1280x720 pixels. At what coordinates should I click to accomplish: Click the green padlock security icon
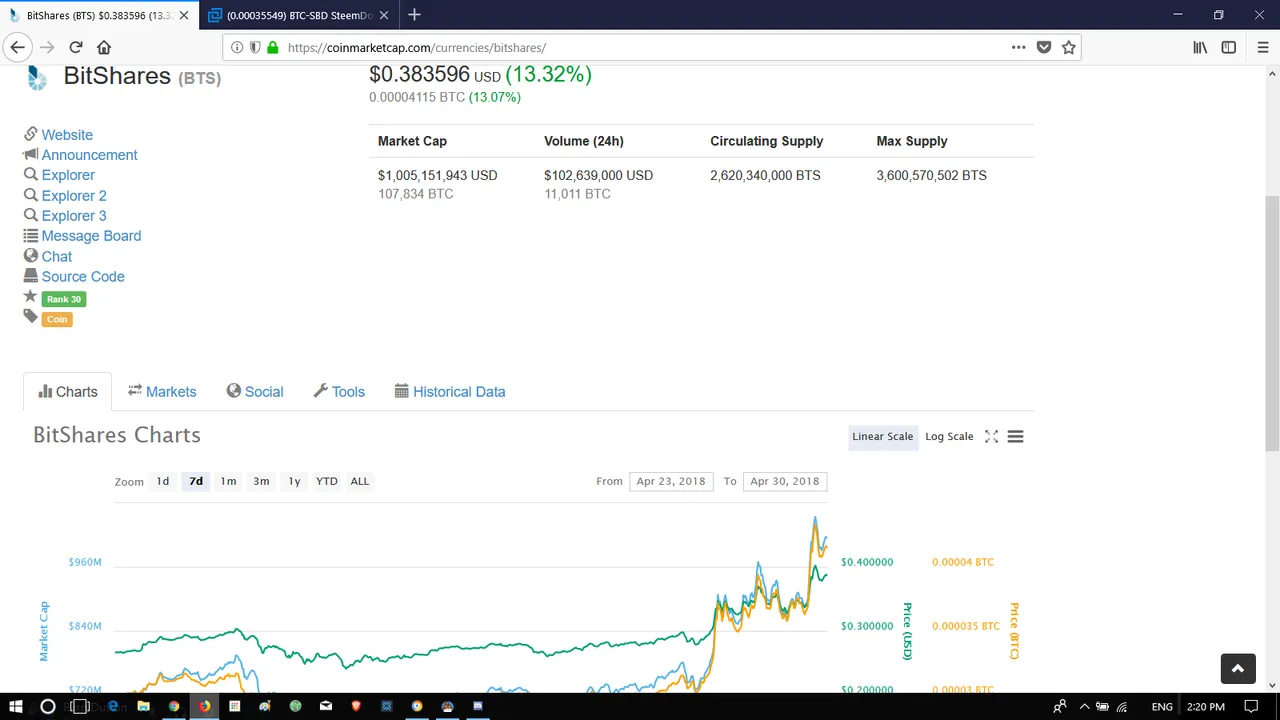click(272, 47)
